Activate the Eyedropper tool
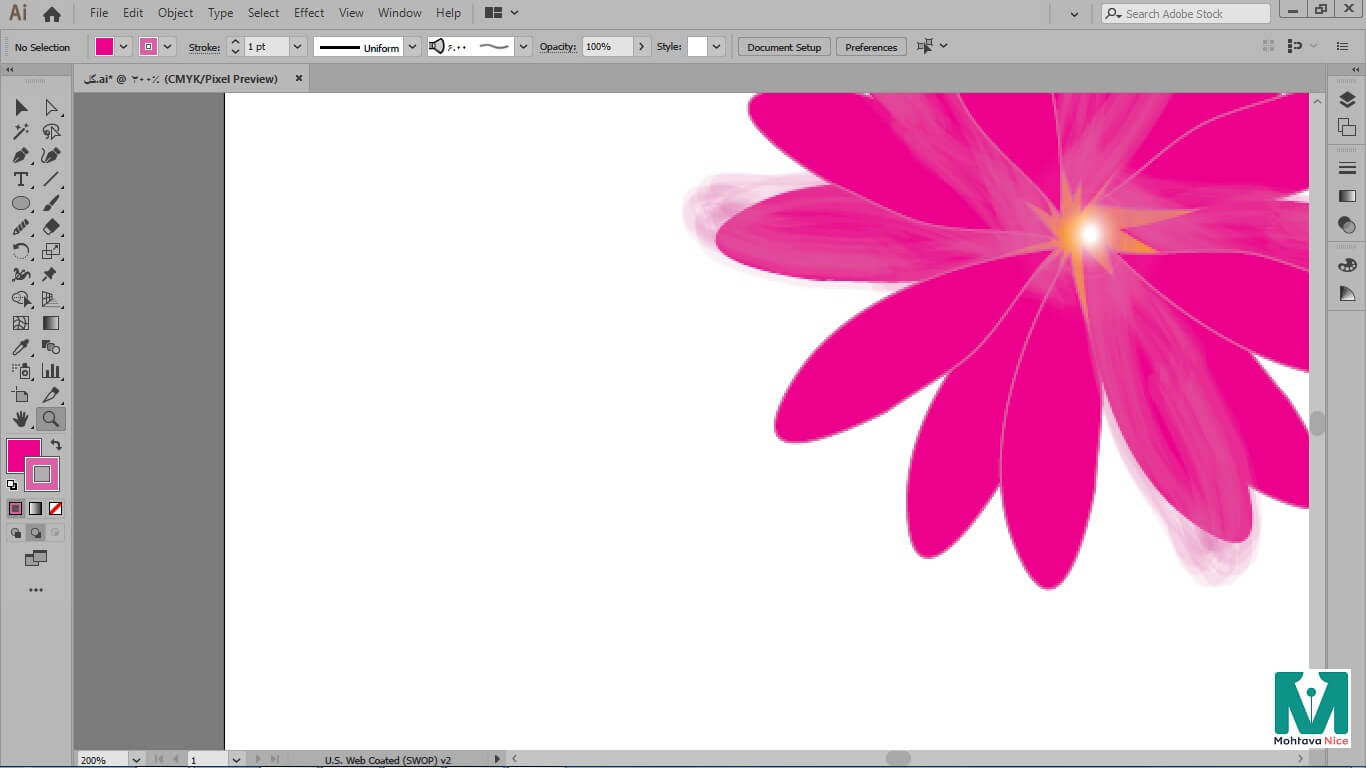 20,348
